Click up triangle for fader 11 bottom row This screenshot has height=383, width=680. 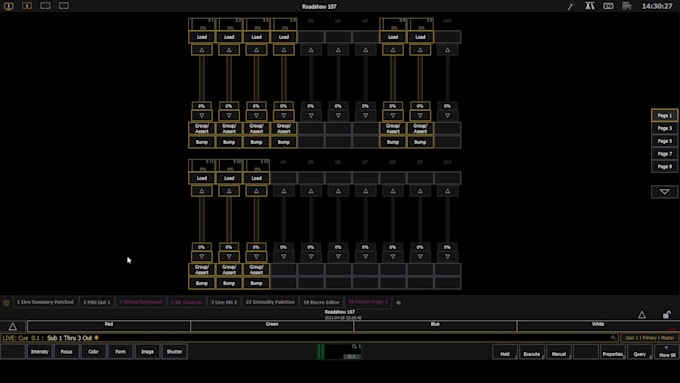(202, 191)
